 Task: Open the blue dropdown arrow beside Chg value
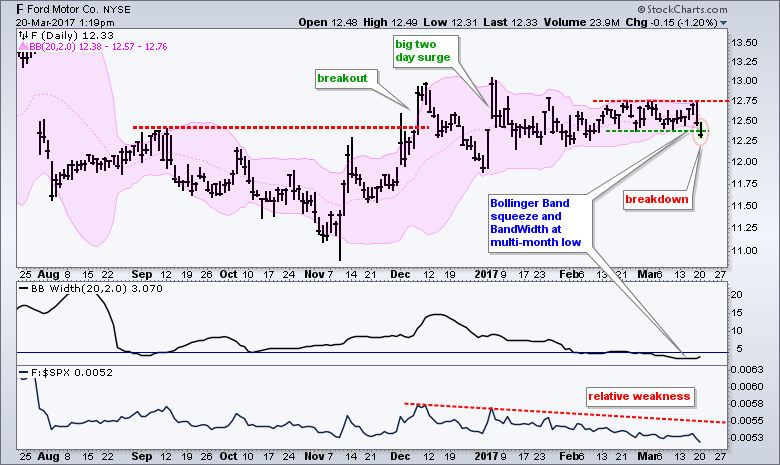723,23
